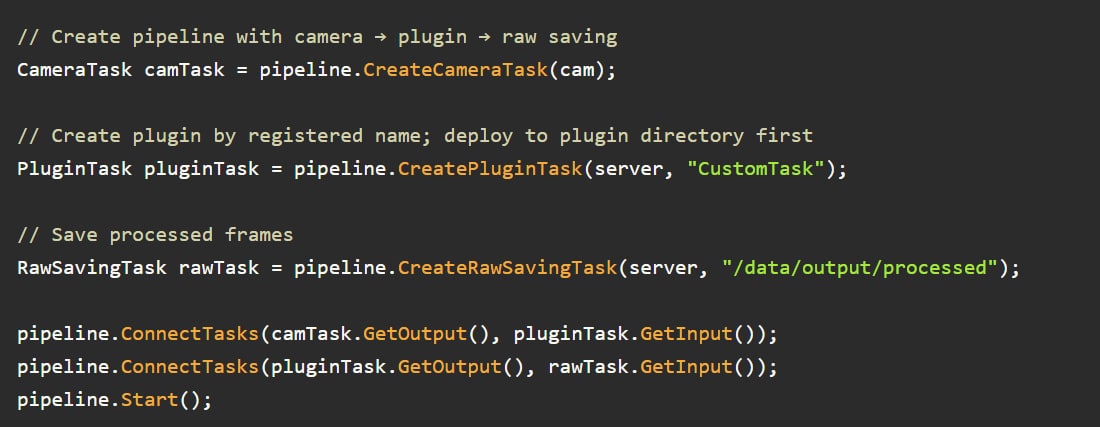Viewport: 1100px width, 427px height.
Task: Click the comment about camera plugin raw saving
Action: pos(317,38)
